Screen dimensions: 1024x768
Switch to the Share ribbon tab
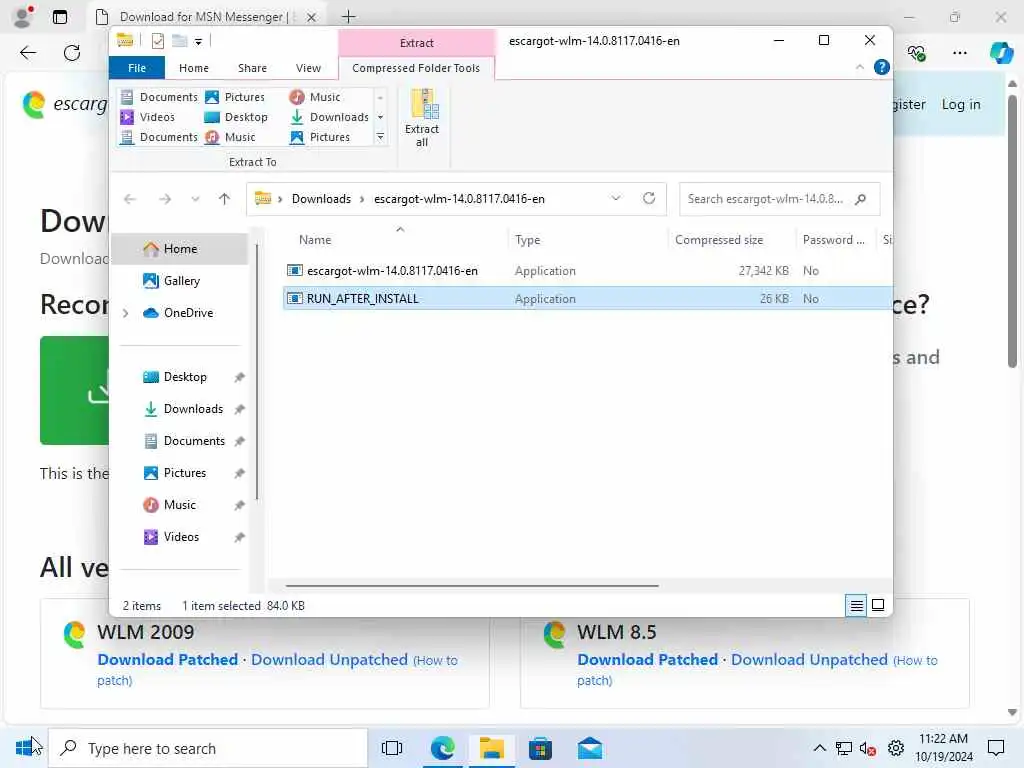click(x=252, y=68)
